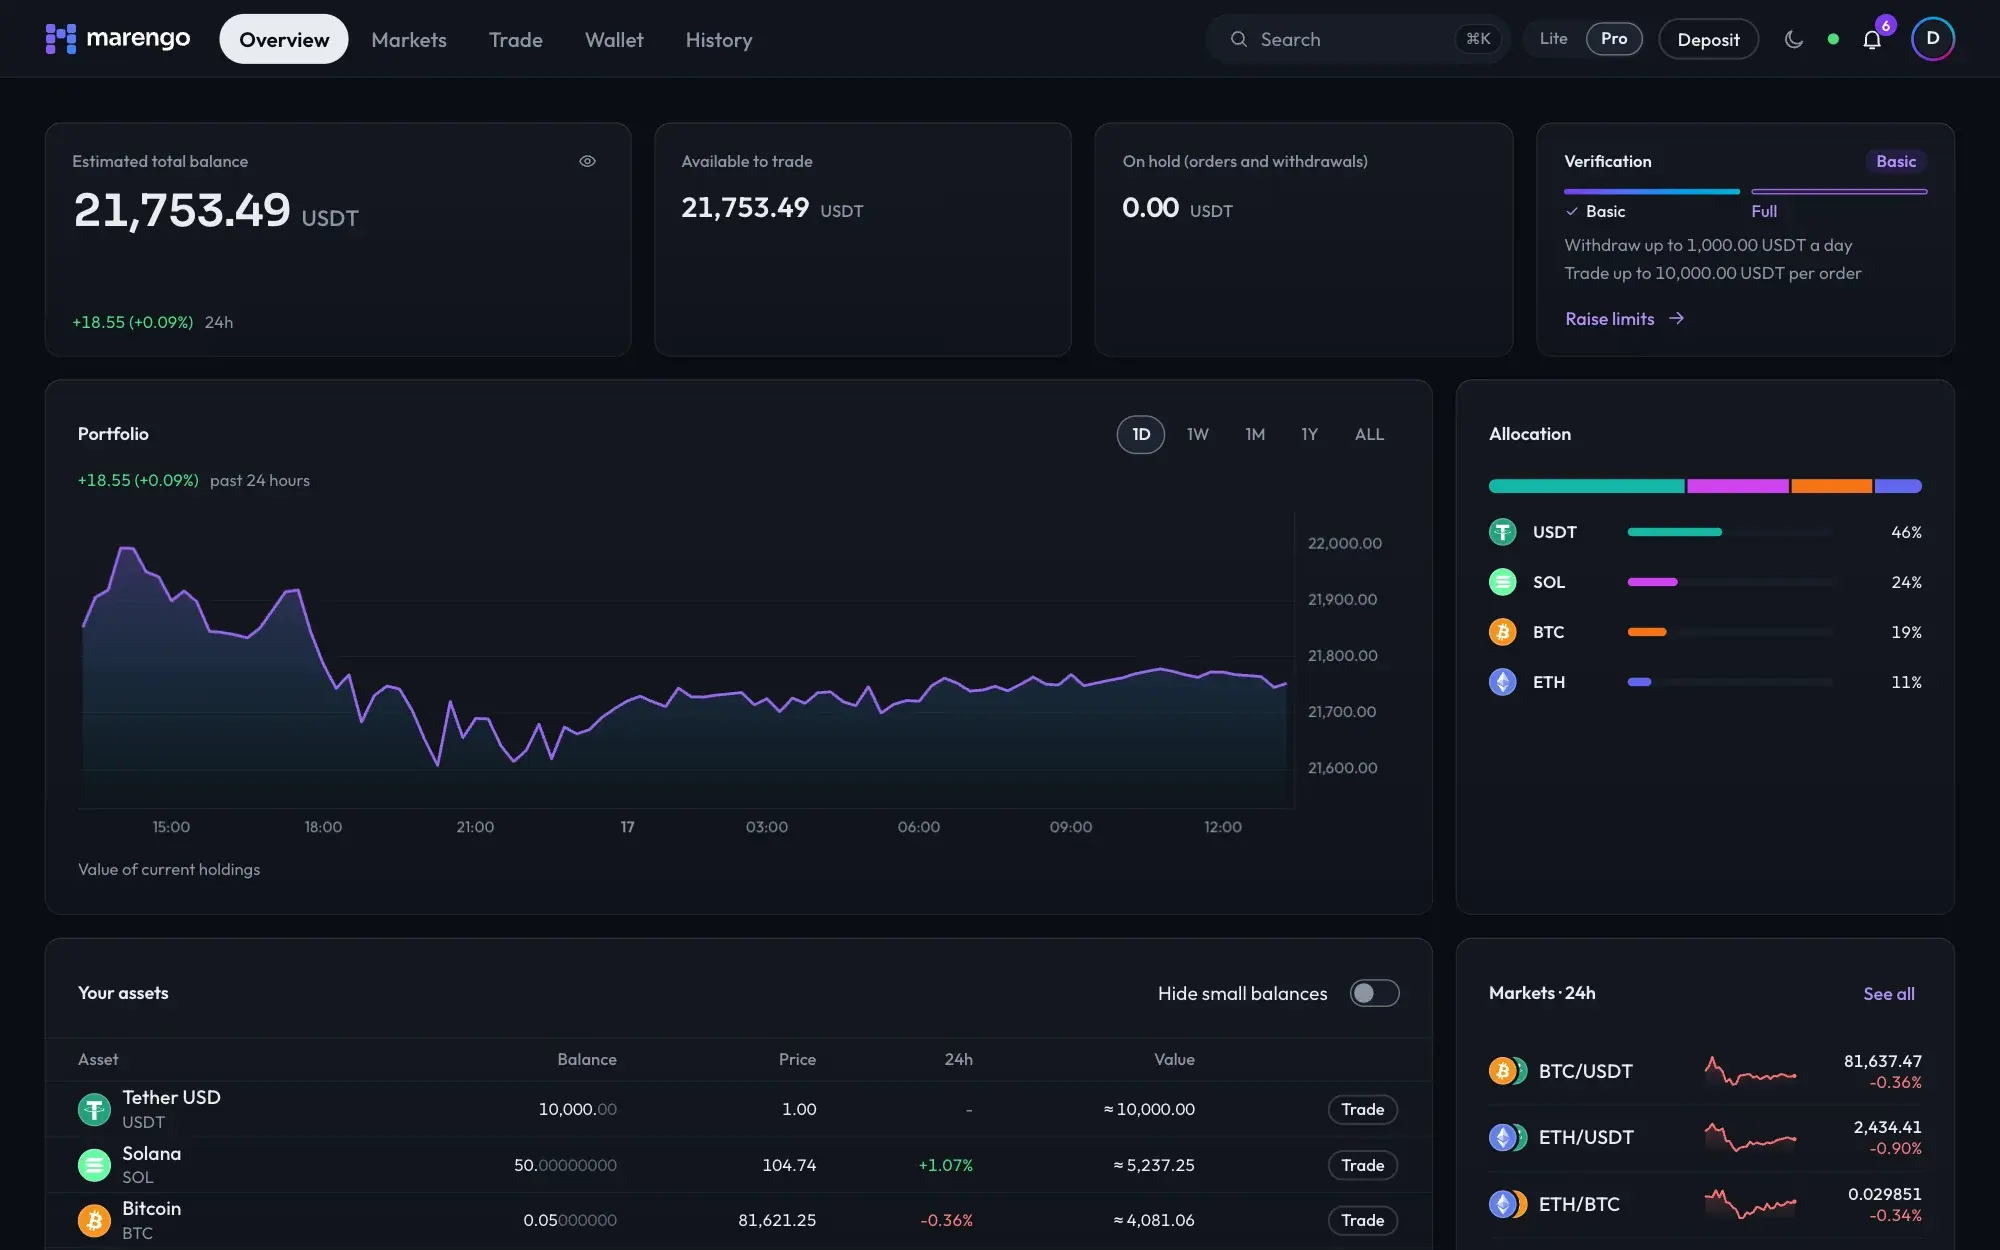Open the Trade tab
The width and height of the screenshot is (2000, 1250).
516,40
